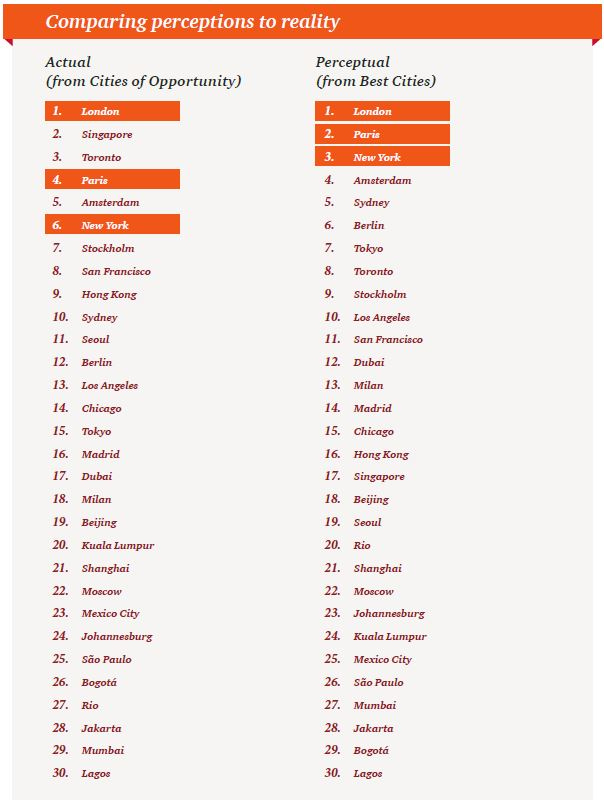Viewport: 604px width, 804px height.
Task: Click São Paulo at rank 25 in Actual list
Action: (106, 659)
